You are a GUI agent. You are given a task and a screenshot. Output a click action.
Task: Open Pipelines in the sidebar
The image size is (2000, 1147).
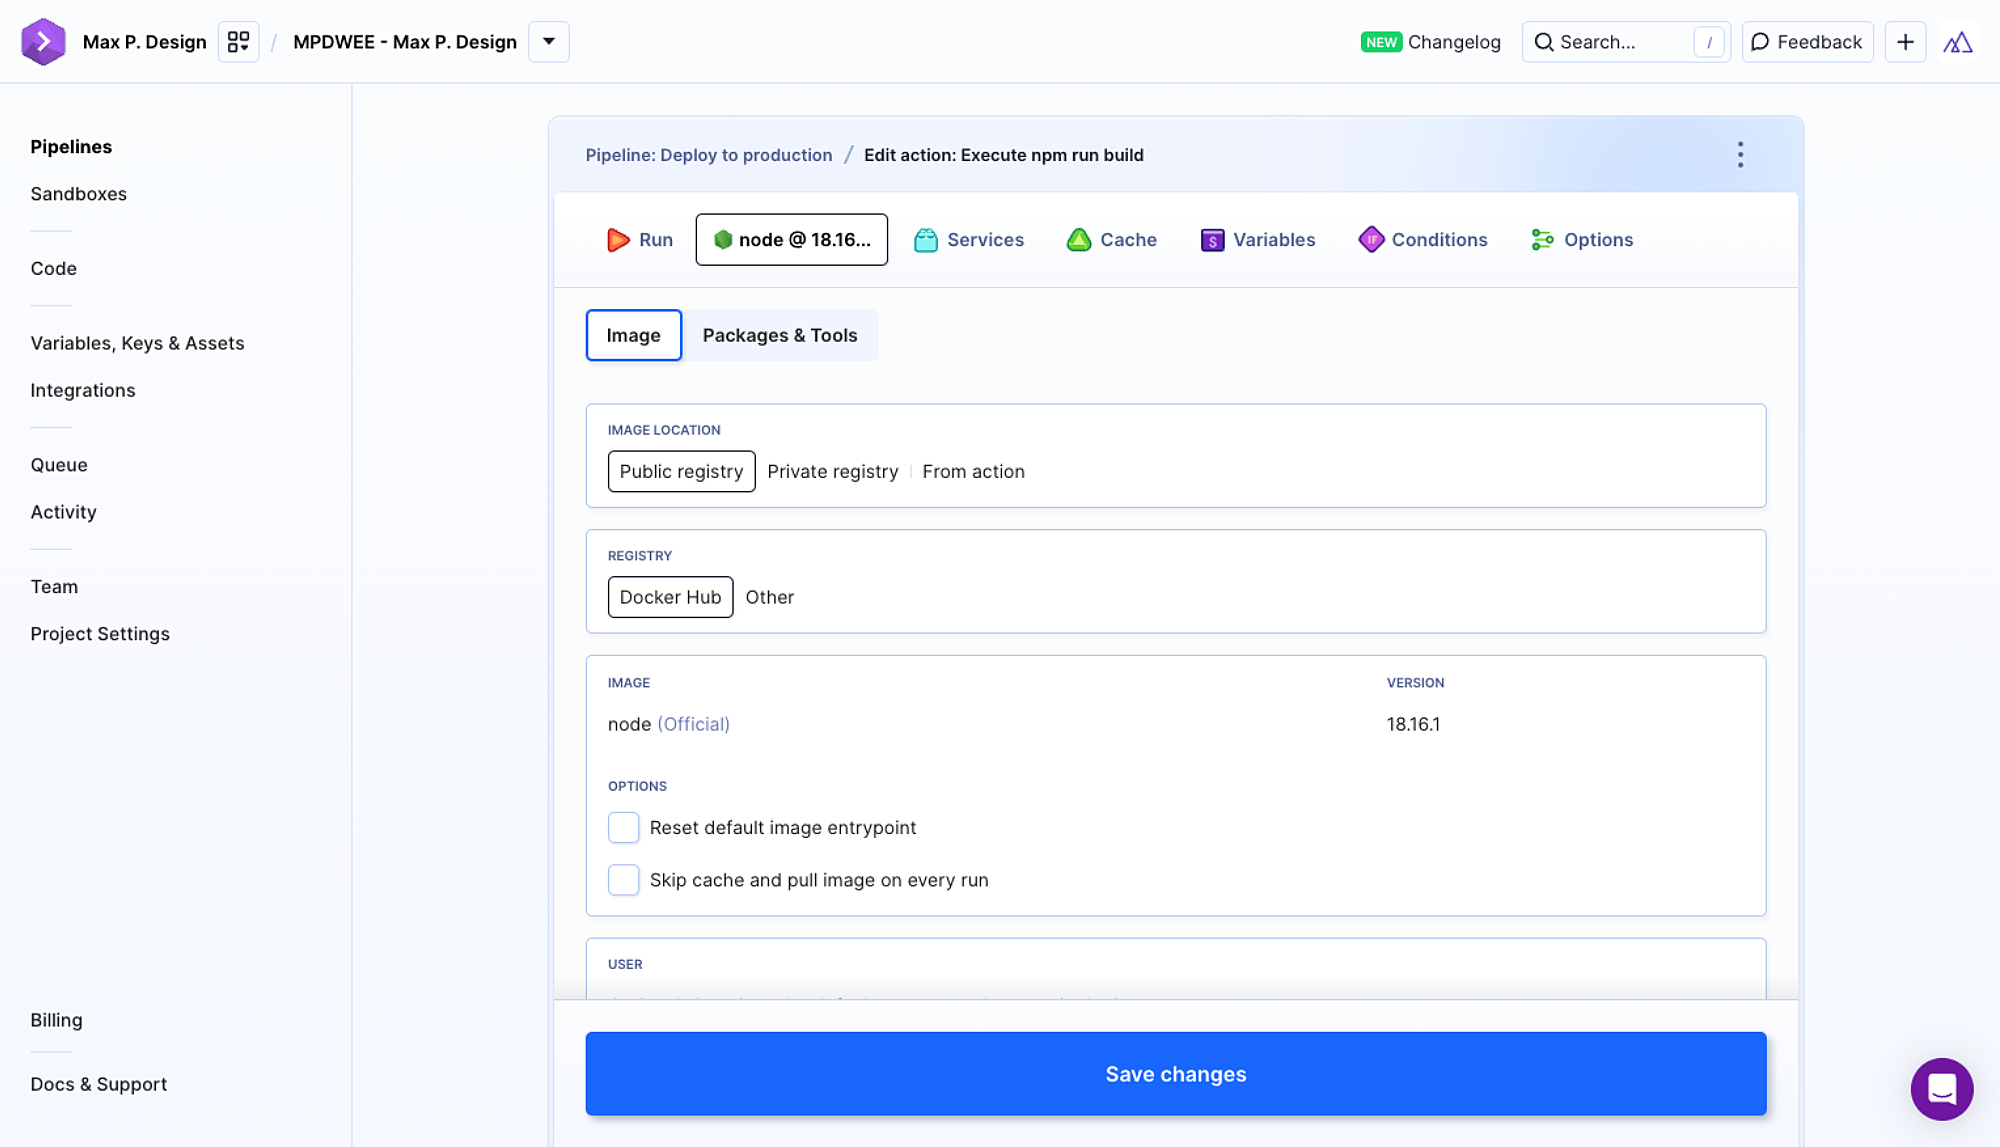[x=71, y=147]
